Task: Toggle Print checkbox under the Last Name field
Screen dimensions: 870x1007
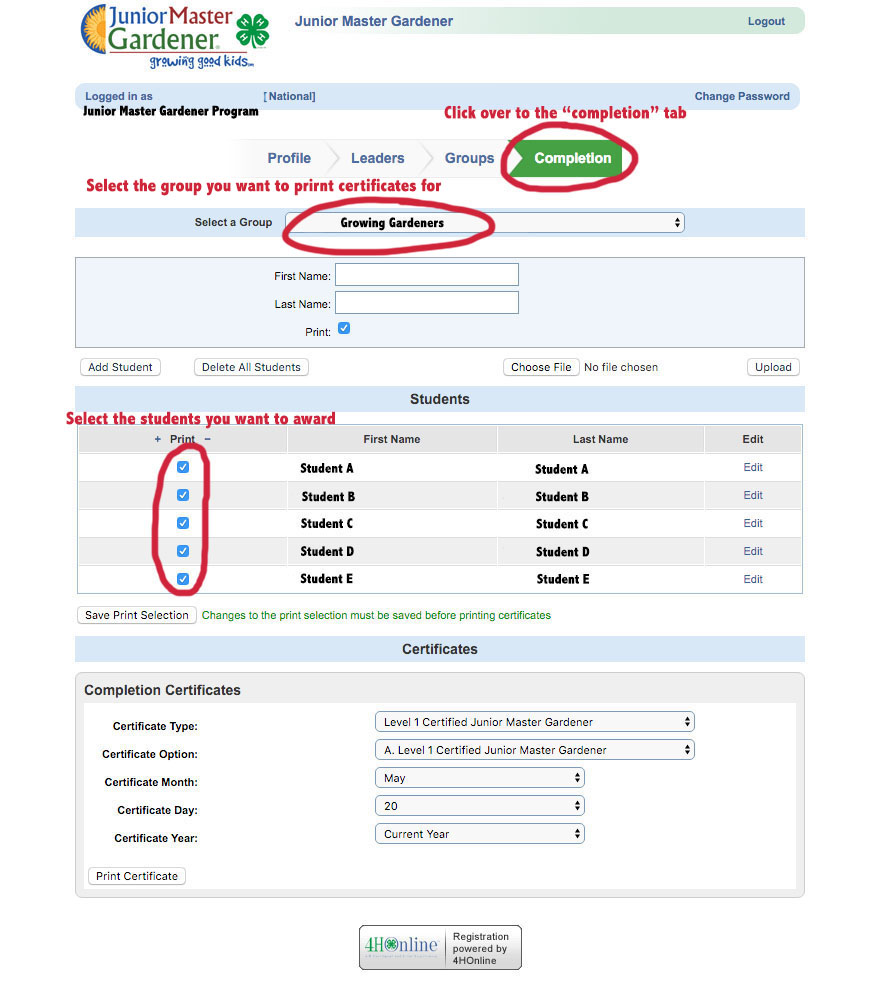Action: click(344, 328)
